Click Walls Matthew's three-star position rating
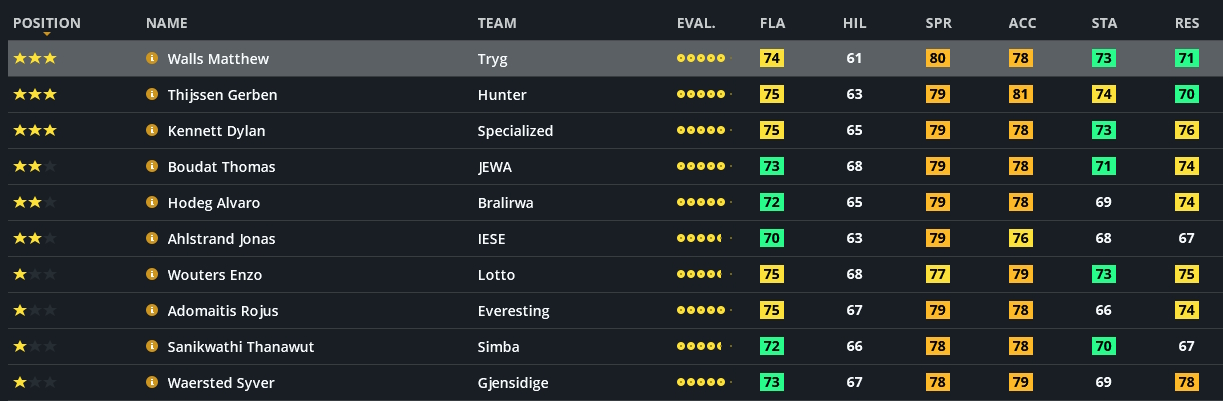The width and height of the screenshot is (1223, 401). point(35,59)
